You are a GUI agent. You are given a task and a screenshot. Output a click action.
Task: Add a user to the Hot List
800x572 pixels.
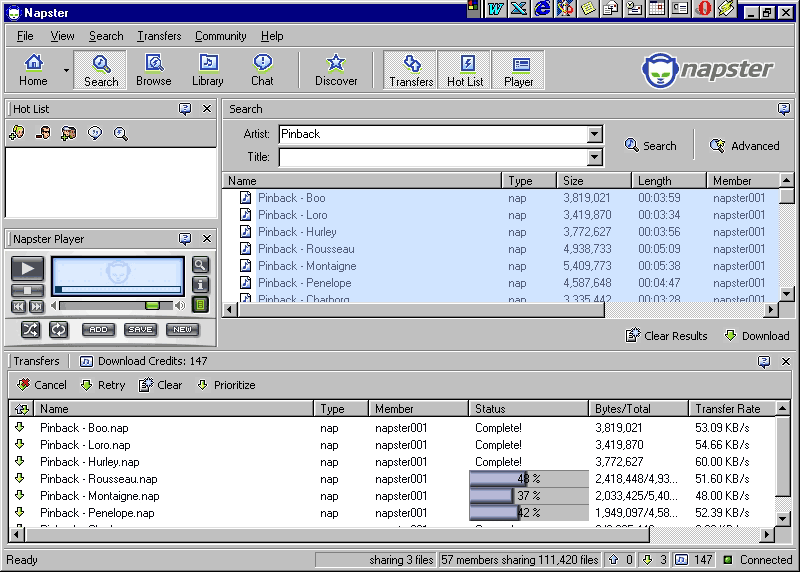click(x=17, y=133)
